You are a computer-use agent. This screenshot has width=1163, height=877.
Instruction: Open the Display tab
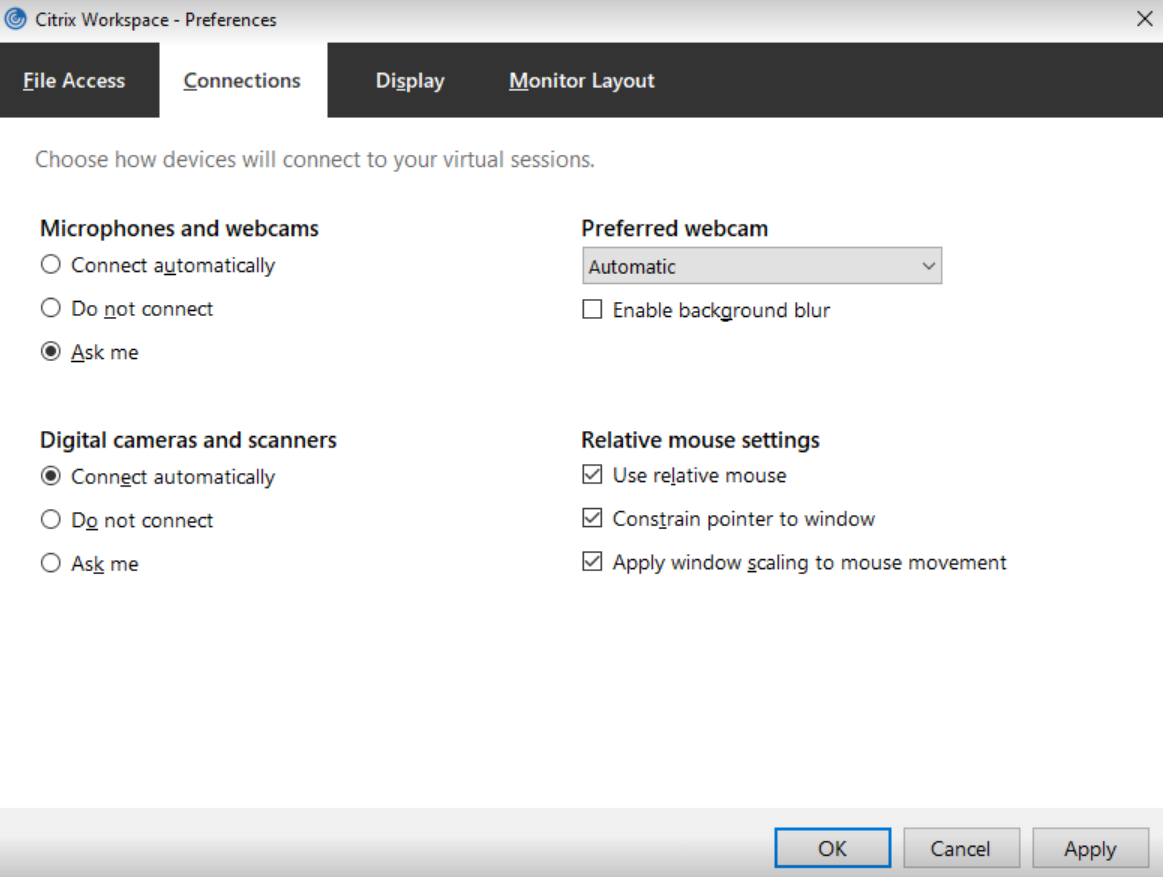pos(410,81)
